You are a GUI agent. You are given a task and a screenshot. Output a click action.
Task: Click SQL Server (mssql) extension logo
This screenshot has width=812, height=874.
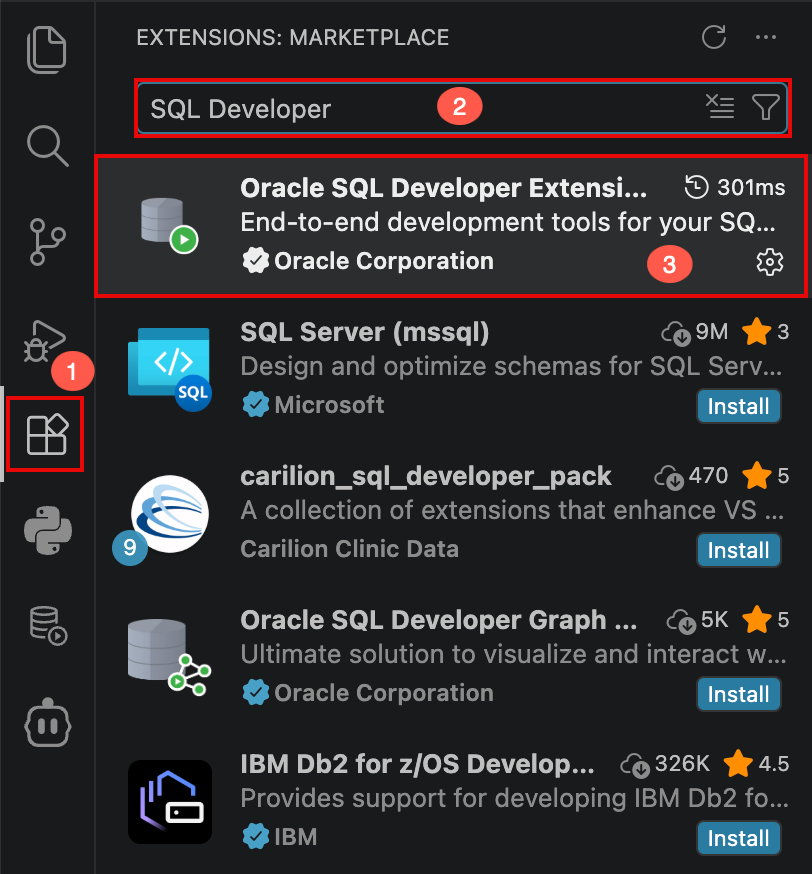169,369
